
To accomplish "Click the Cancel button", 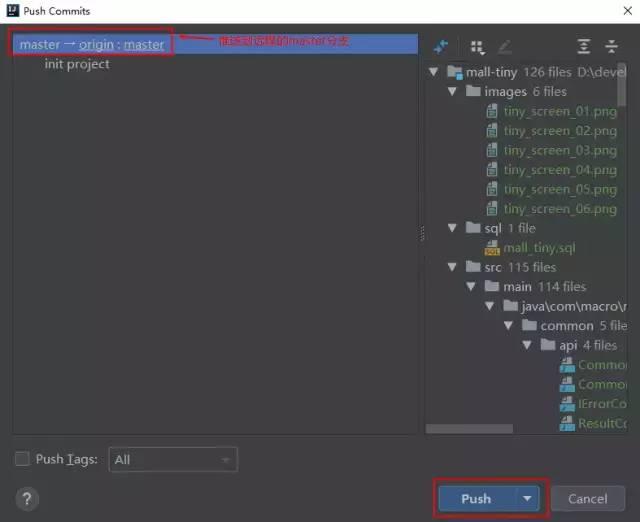I will click(x=588, y=498).
